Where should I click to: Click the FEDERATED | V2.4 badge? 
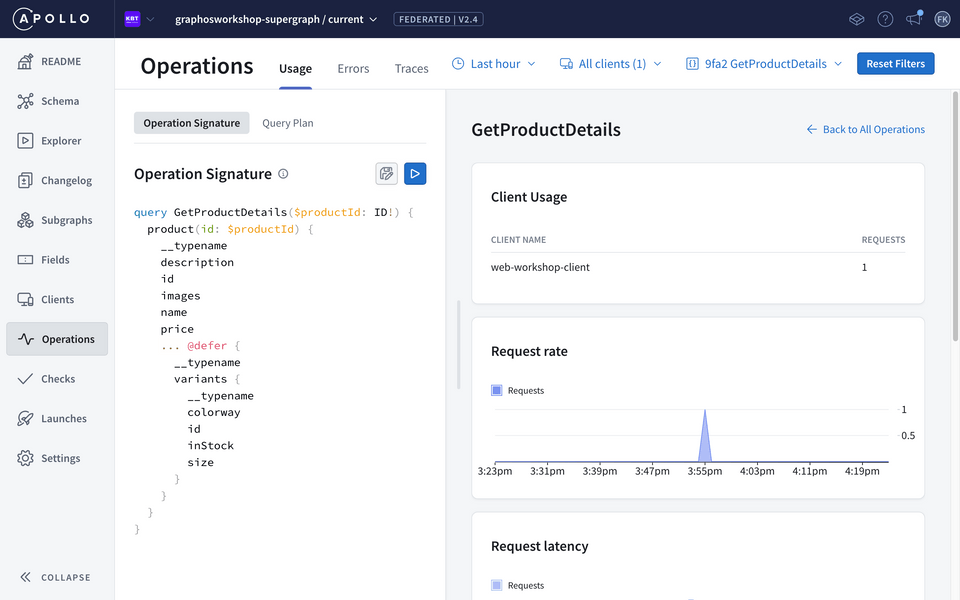[438, 20]
